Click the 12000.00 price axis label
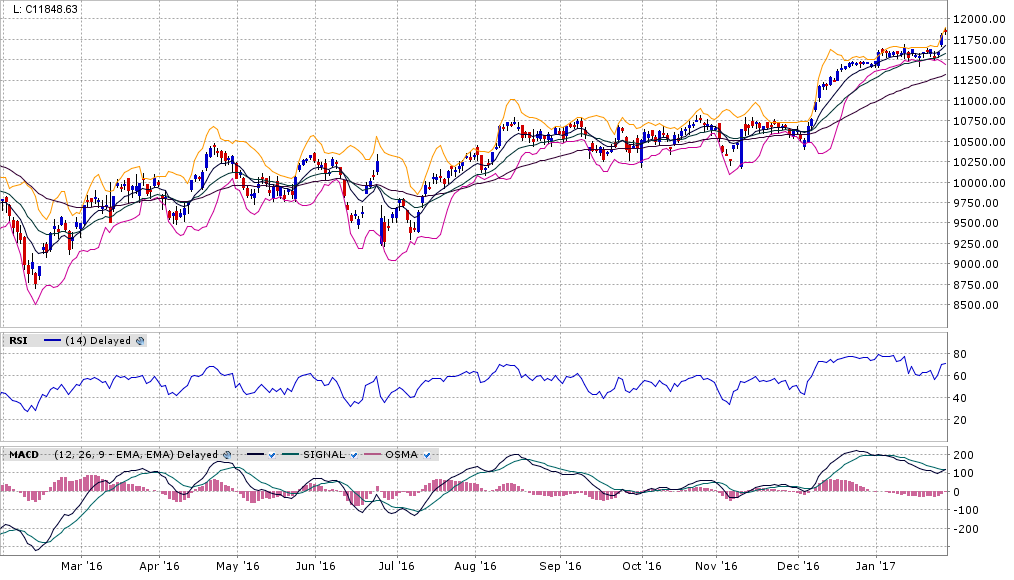 tap(978, 20)
